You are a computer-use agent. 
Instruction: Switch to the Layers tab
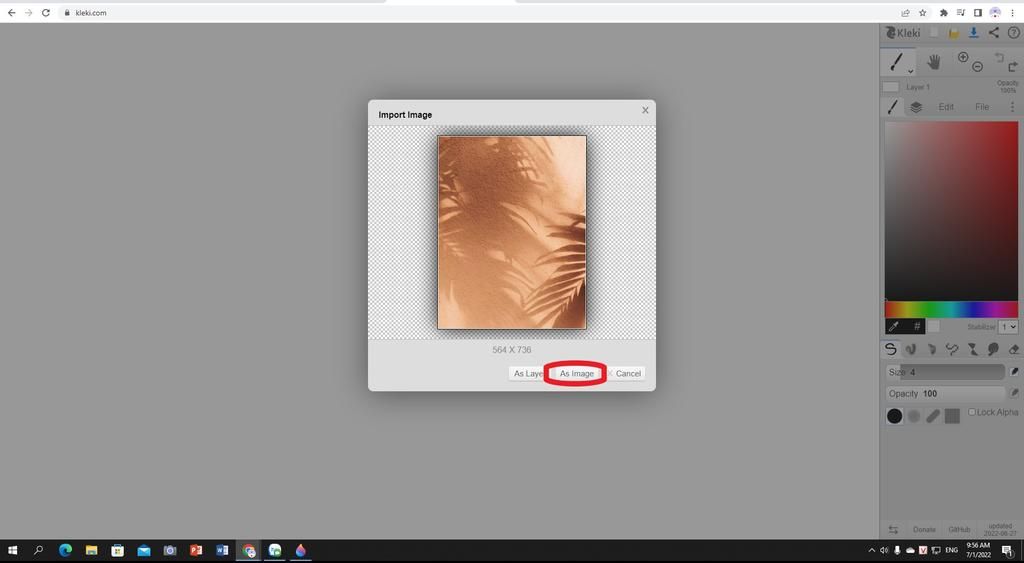point(916,107)
